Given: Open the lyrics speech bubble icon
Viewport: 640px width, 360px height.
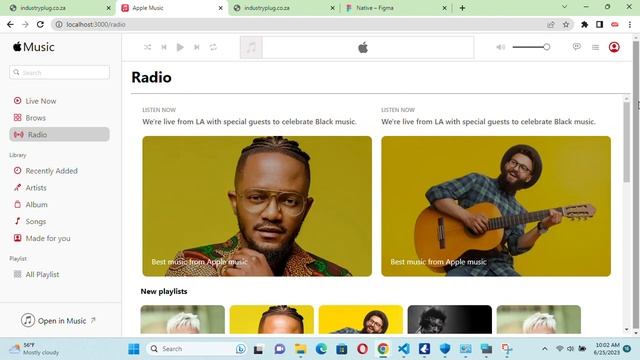Looking at the screenshot, I should [576, 47].
